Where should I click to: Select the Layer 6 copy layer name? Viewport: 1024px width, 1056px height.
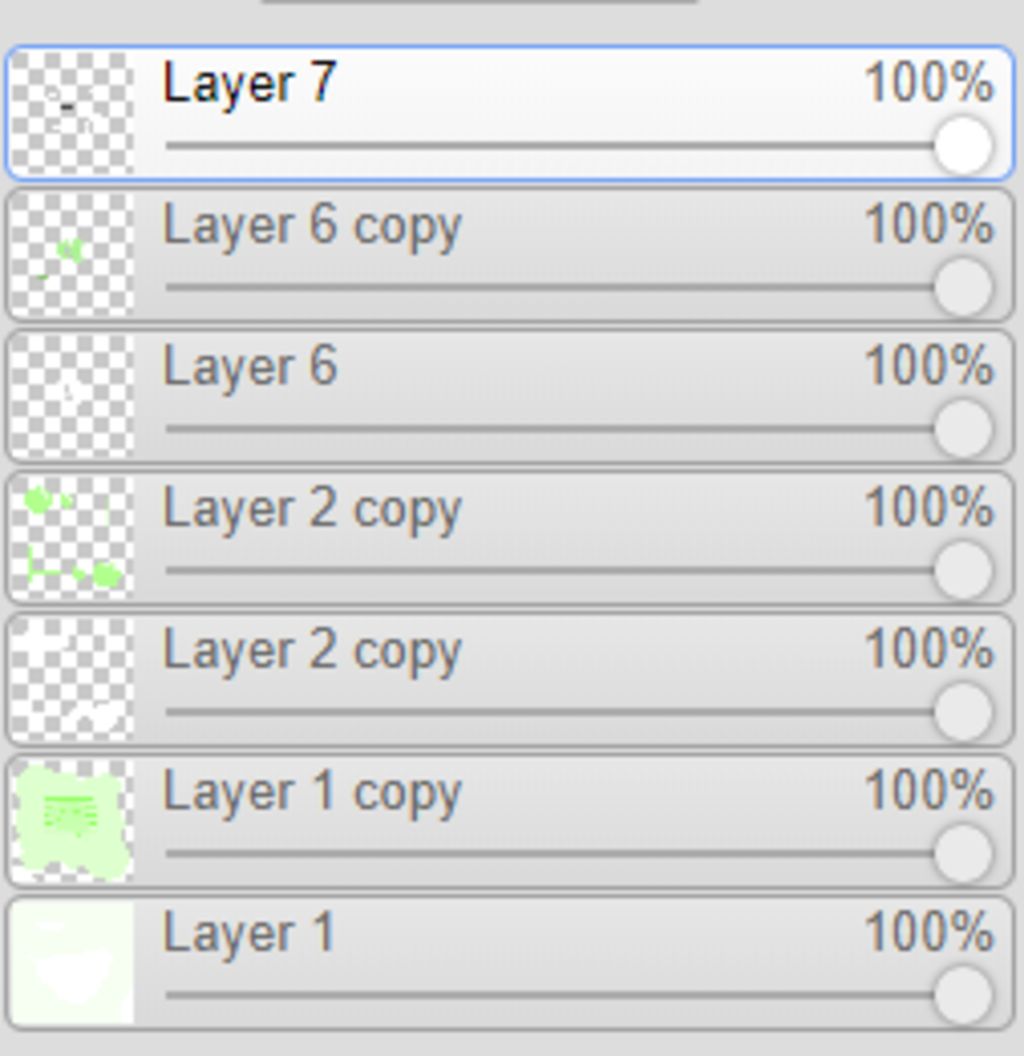coord(312,227)
